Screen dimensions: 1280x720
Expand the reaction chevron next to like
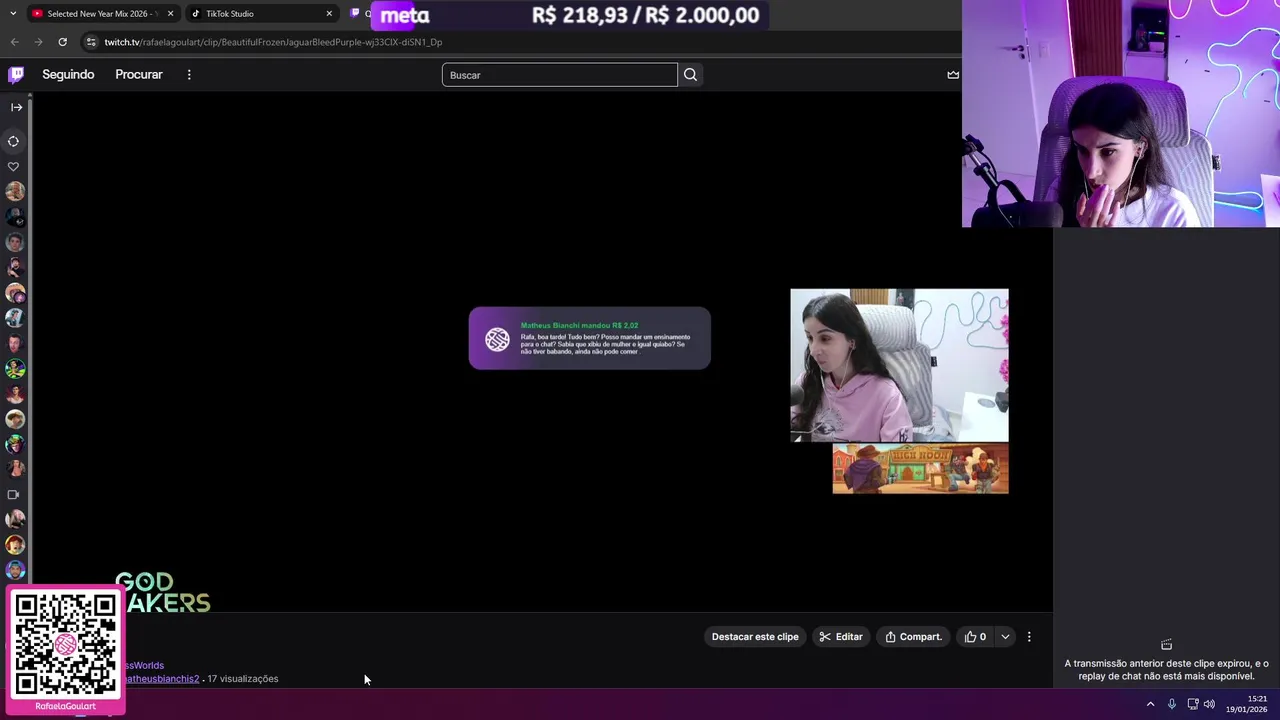[1005, 637]
